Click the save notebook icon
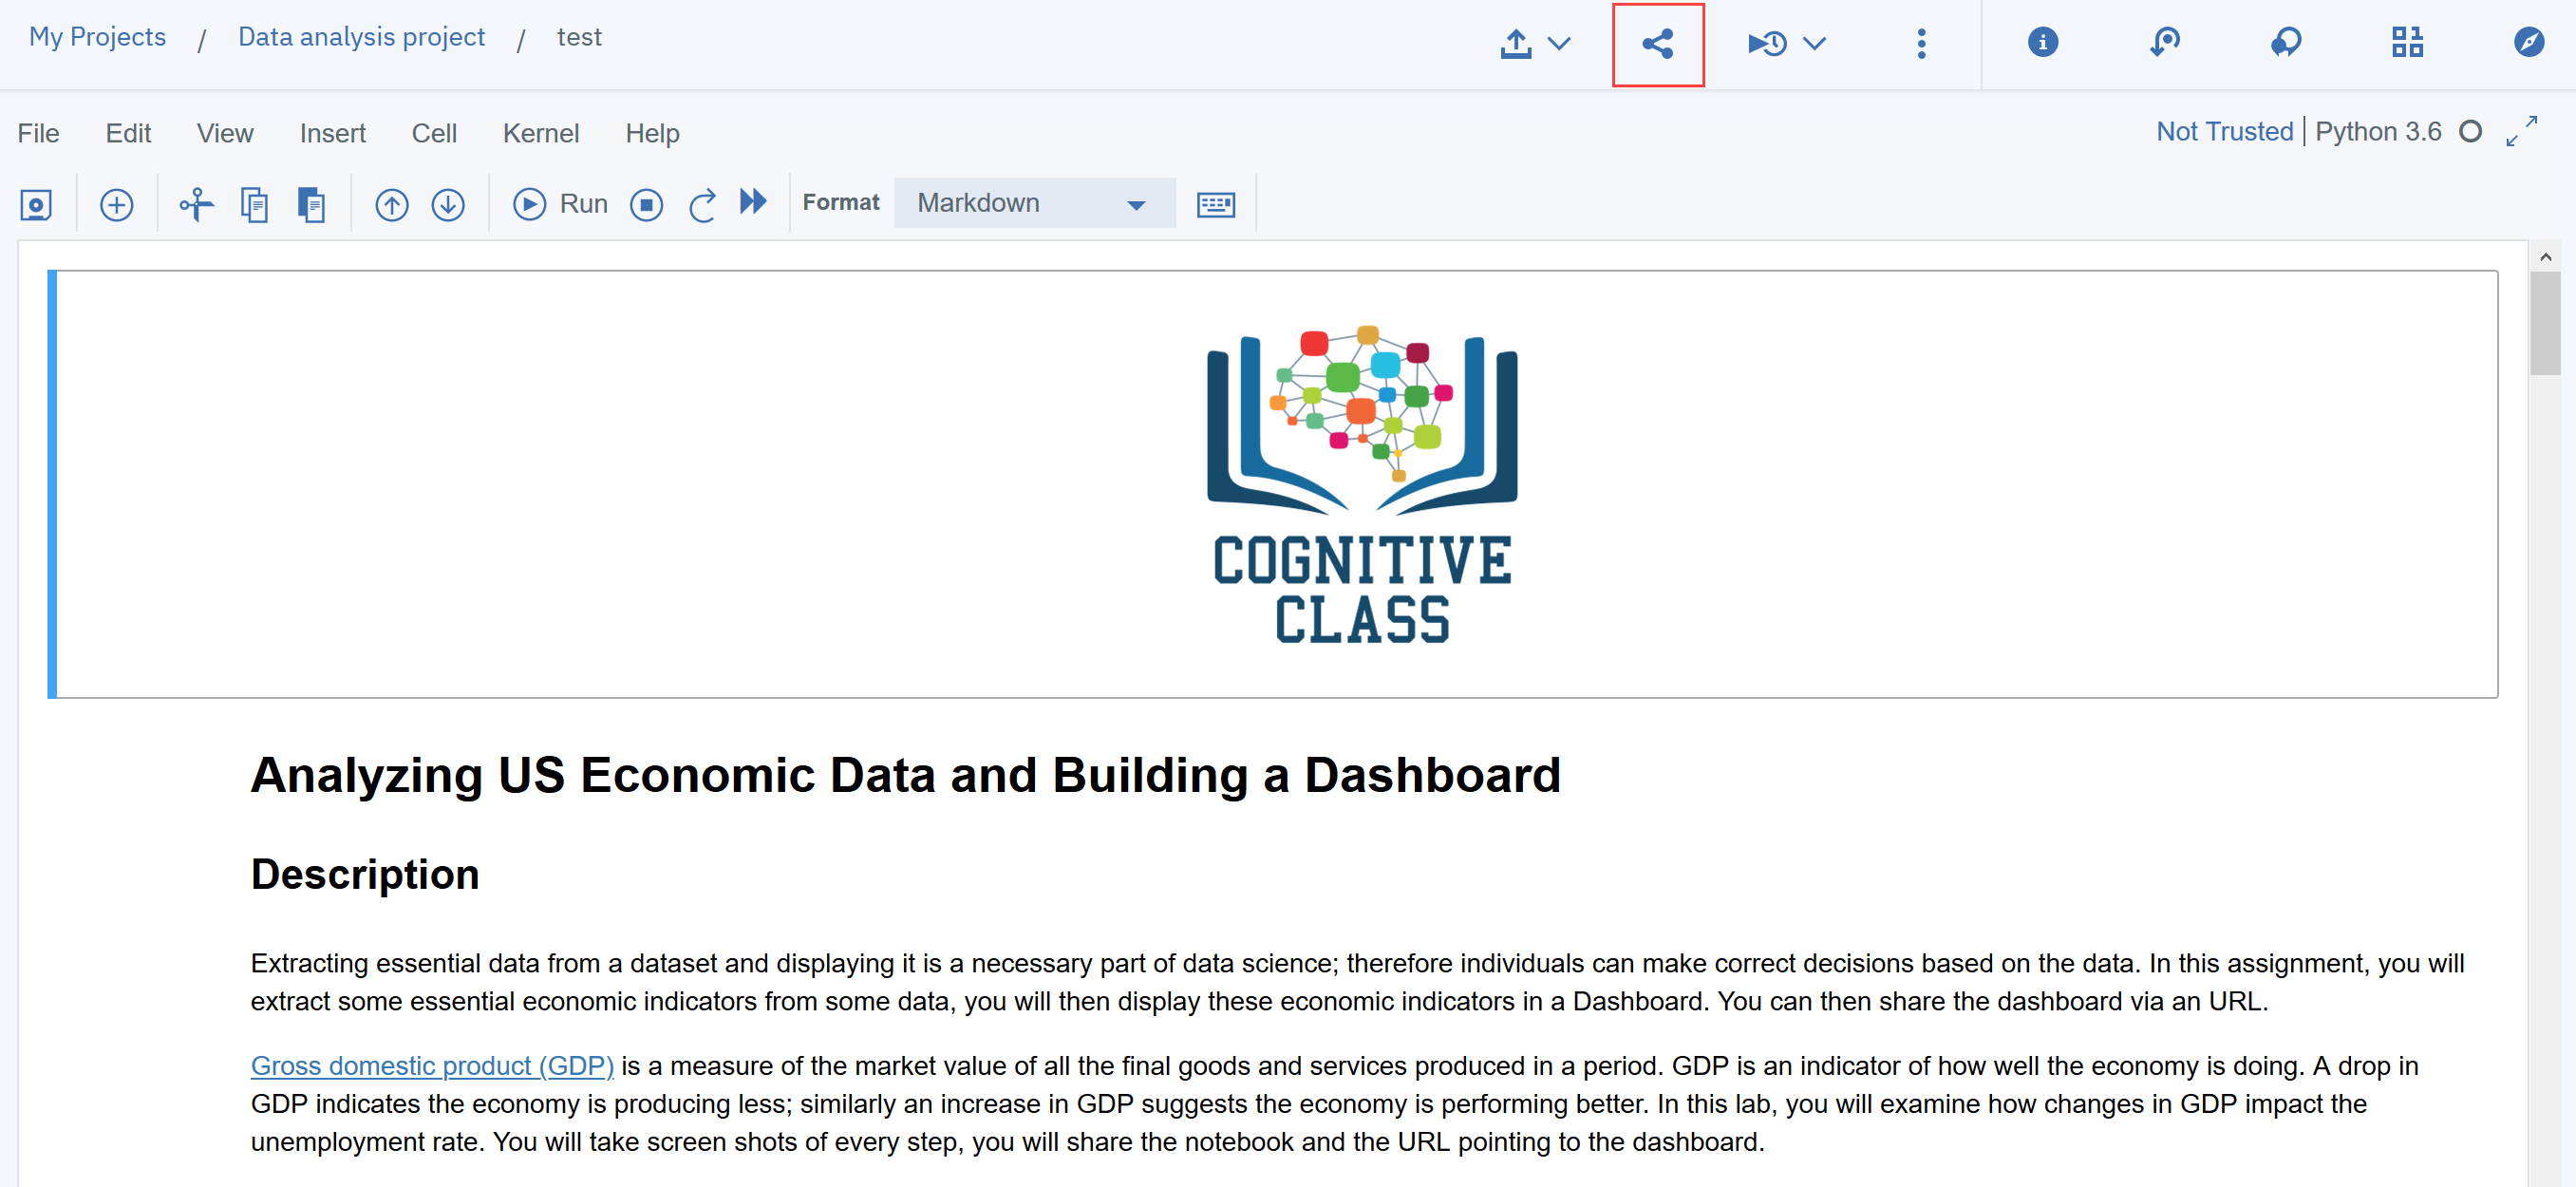Screen dimensions: 2576x1187 pos(37,205)
